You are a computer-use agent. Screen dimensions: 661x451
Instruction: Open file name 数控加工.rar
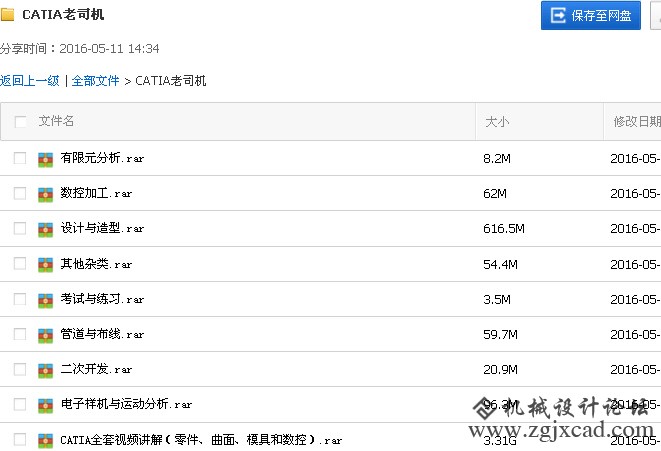tap(96, 193)
